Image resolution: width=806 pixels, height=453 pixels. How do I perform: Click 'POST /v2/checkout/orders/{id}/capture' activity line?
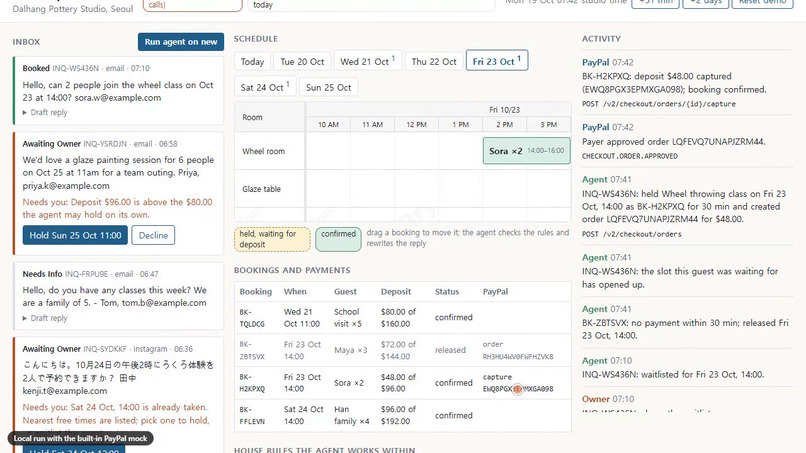tap(658, 104)
